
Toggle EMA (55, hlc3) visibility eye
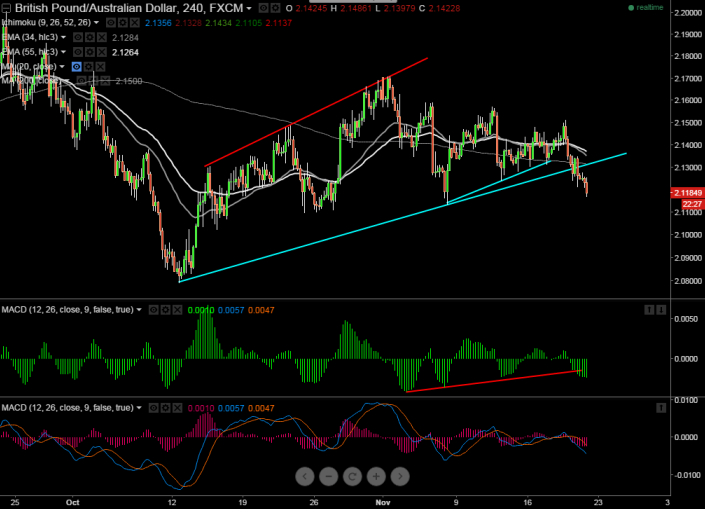tap(78, 52)
